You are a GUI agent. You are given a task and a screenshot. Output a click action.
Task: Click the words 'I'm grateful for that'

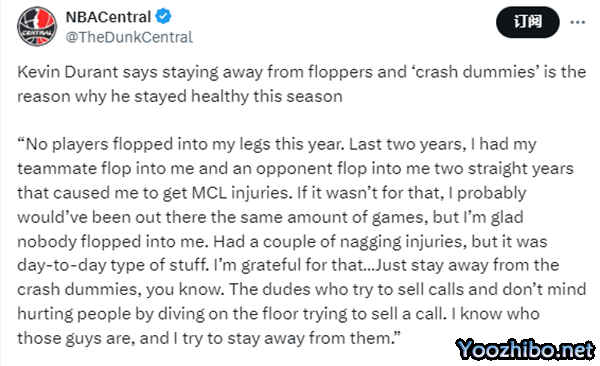289,265
